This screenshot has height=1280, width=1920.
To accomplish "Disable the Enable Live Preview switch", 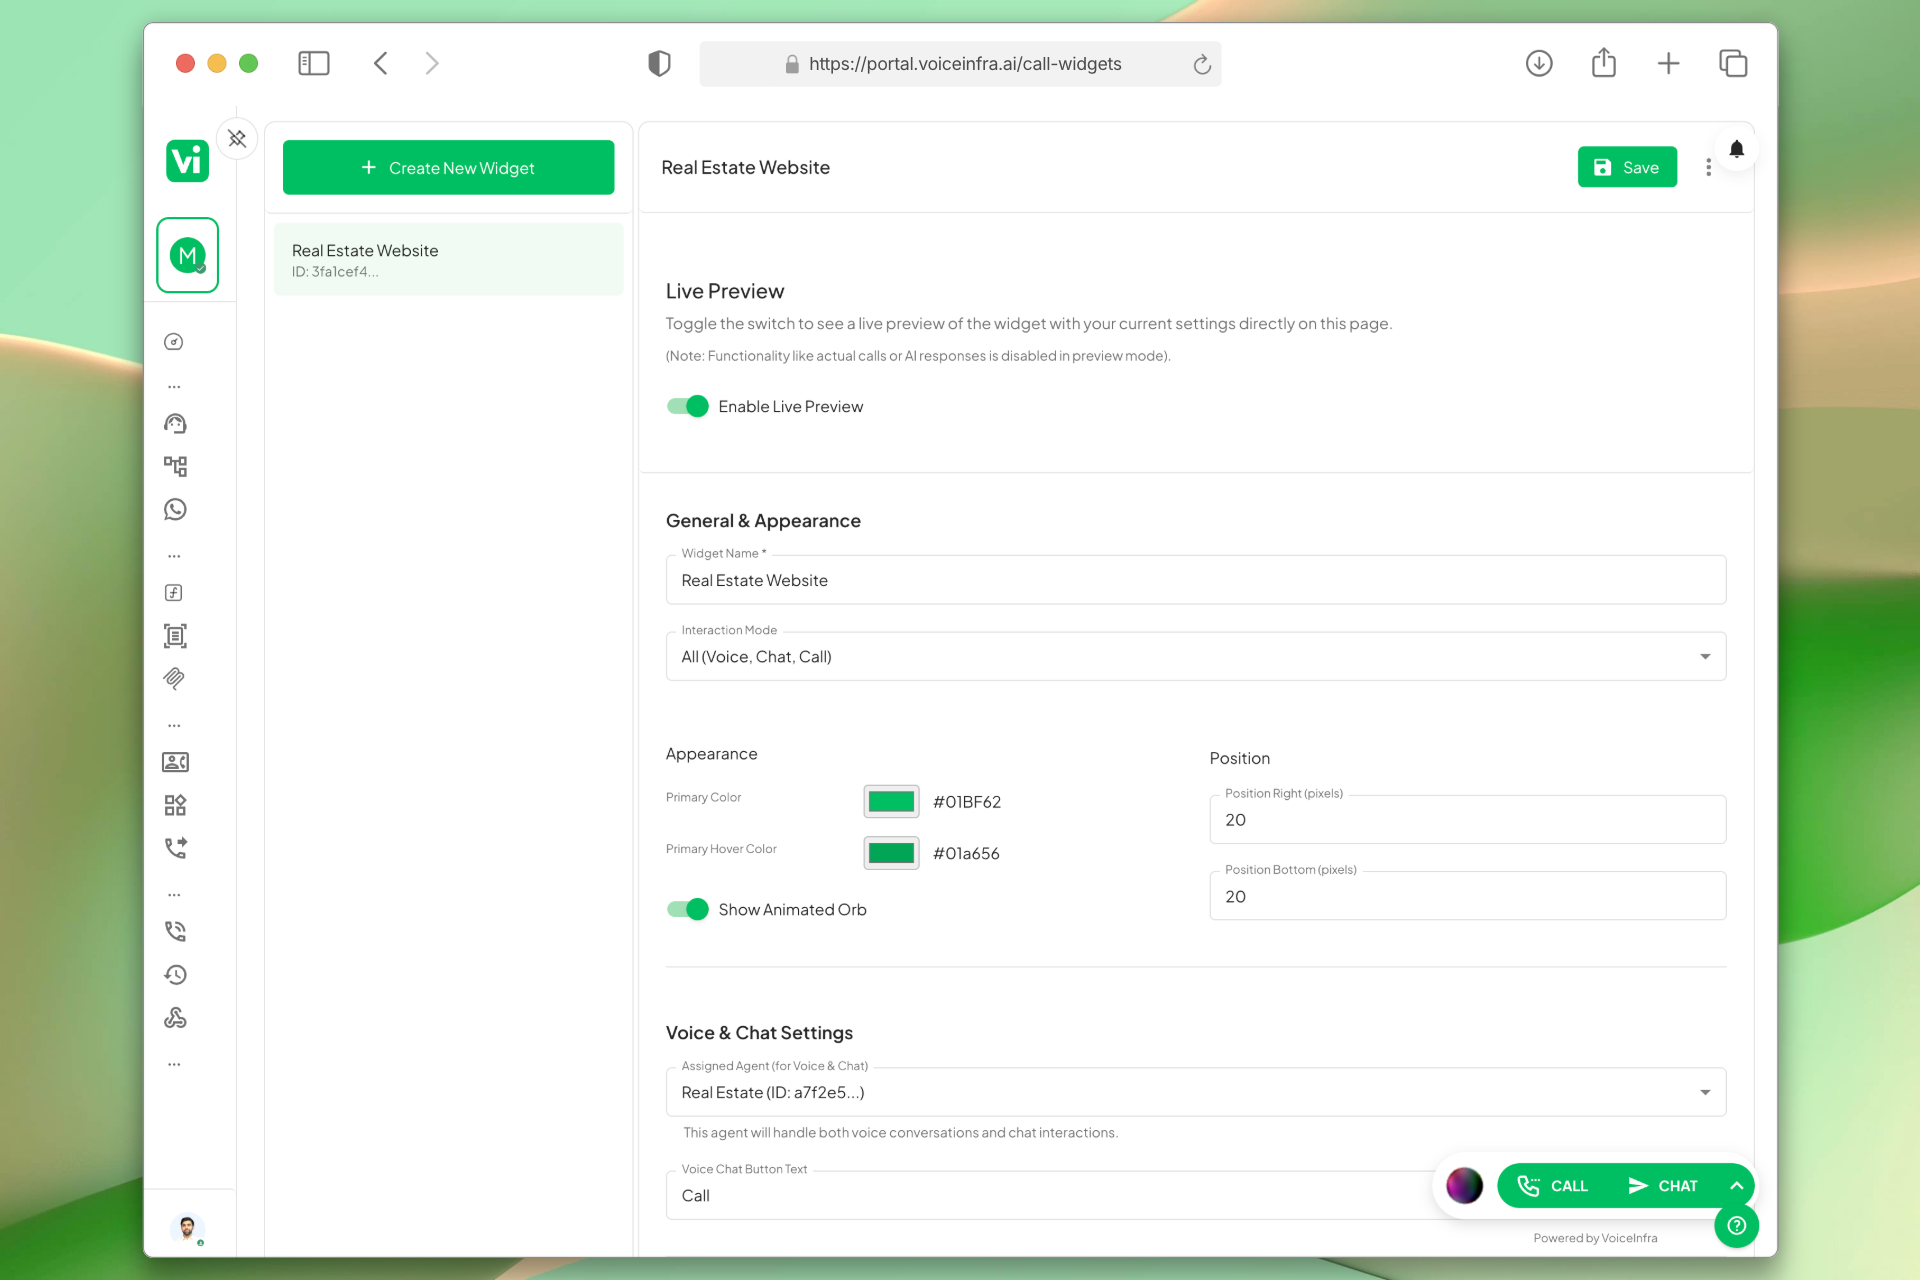I will [688, 406].
